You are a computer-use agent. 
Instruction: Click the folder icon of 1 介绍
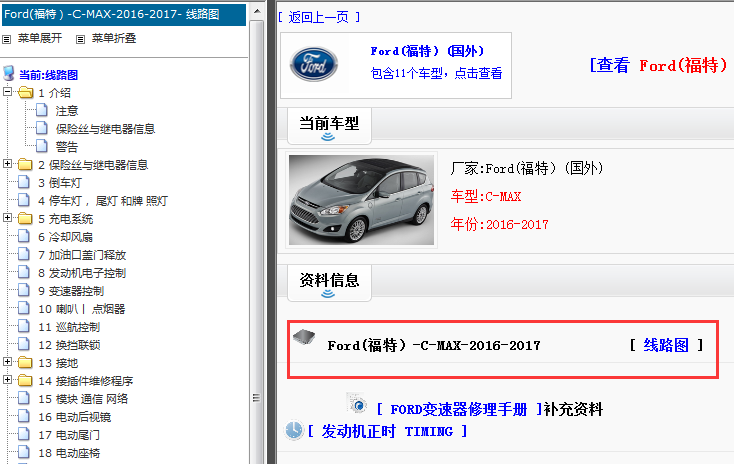coord(26,93)
